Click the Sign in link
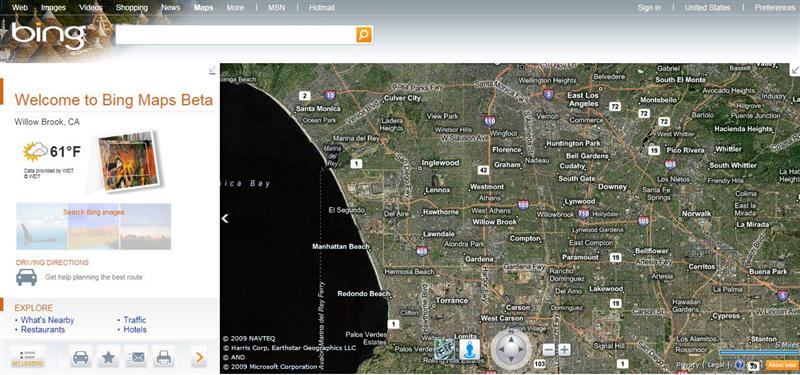Viewport: 800px width, 375px height. tap(649, 8)
